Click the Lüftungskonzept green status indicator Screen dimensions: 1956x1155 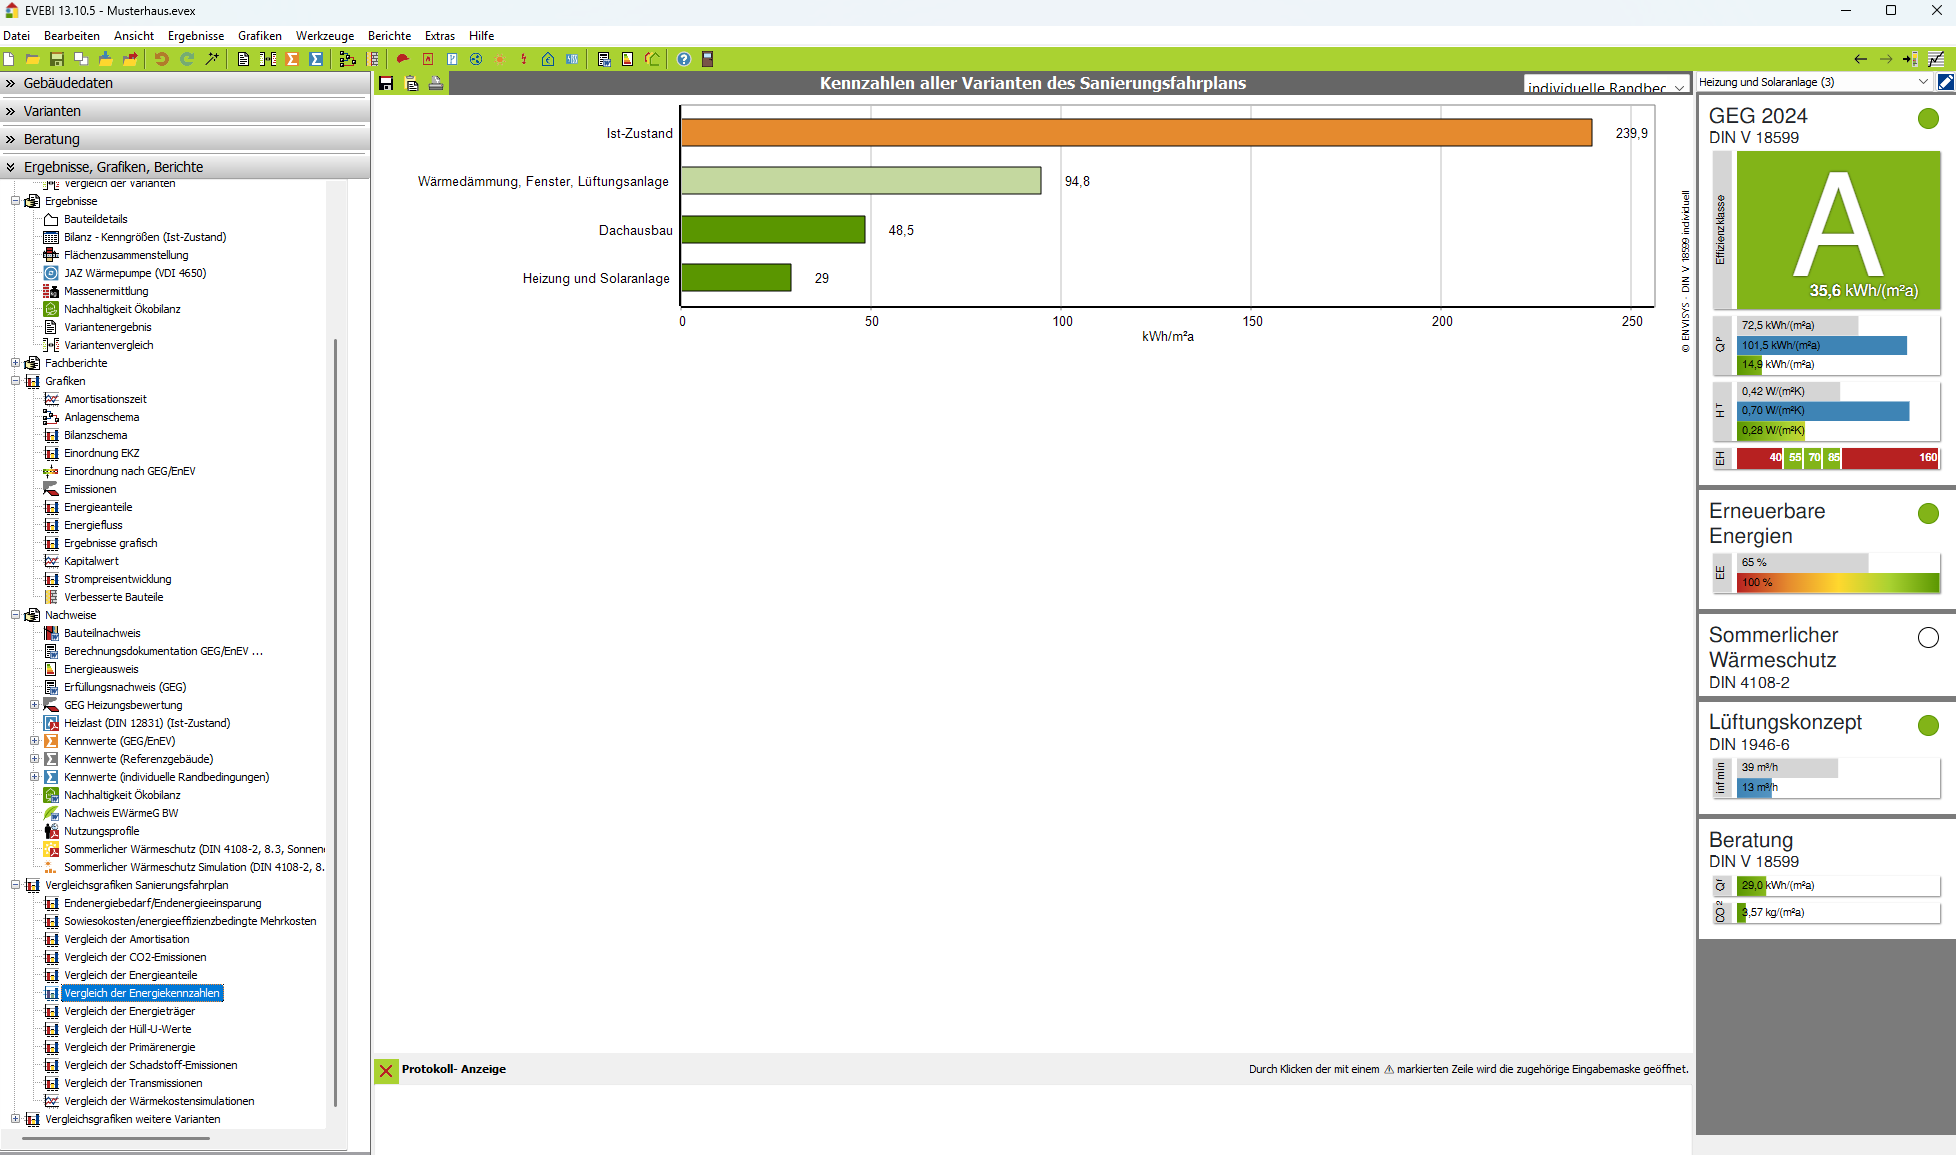[1928, 725]
